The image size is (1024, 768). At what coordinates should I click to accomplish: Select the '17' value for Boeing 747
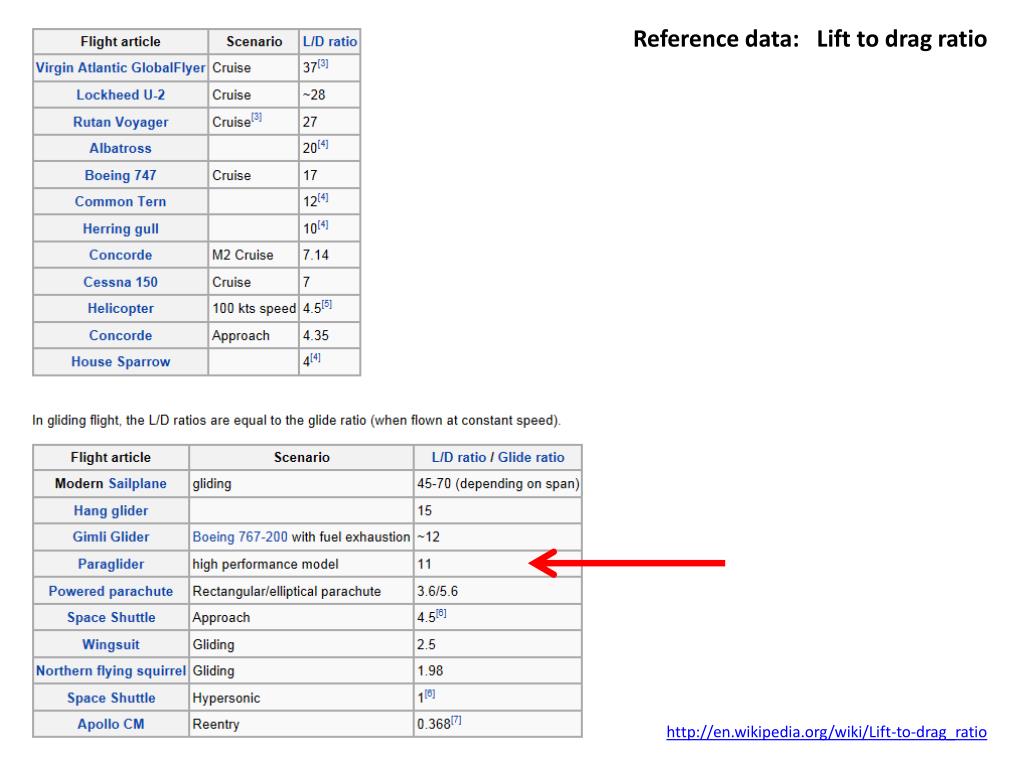310,176
